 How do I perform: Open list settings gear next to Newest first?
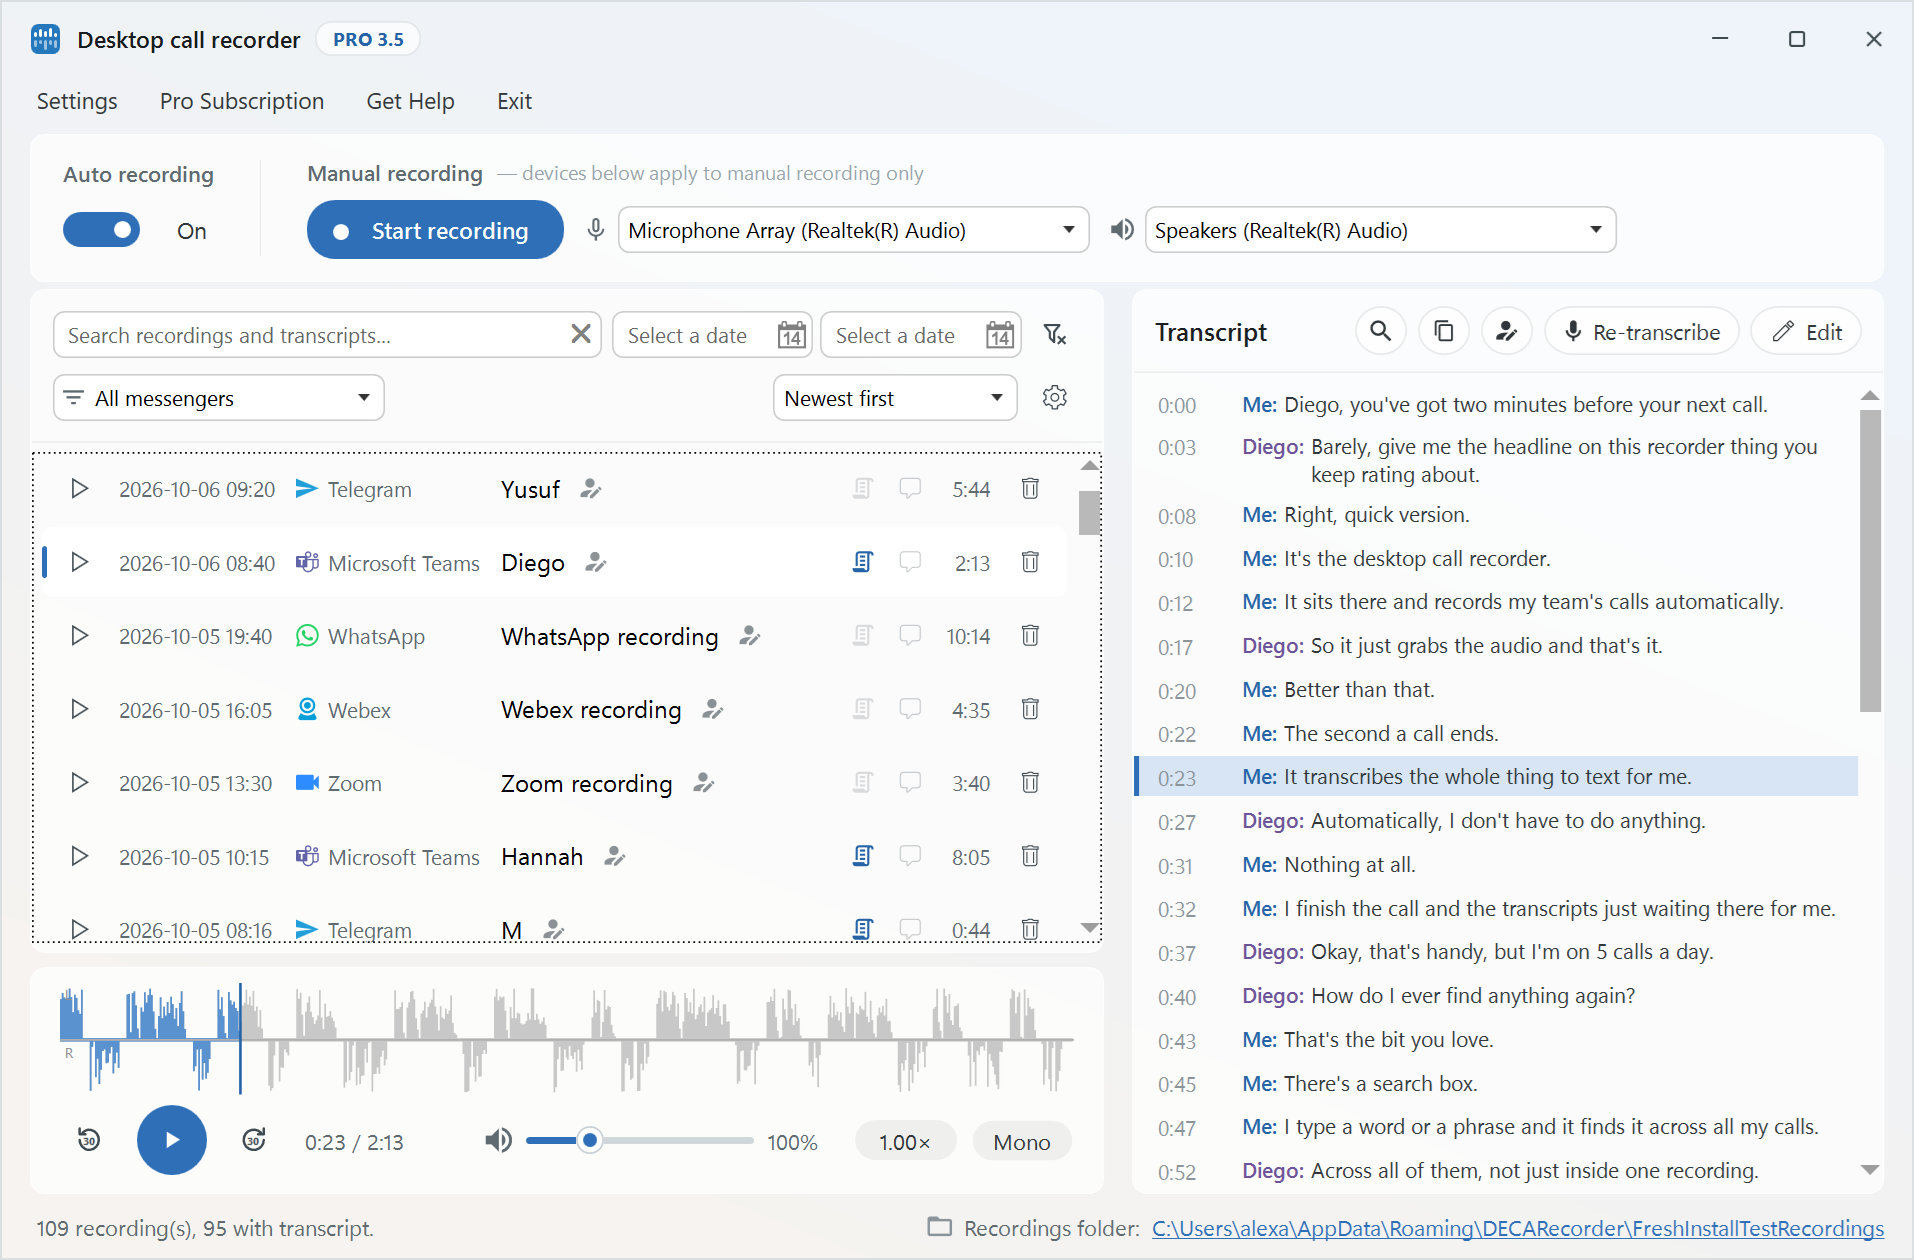pyautogui.click(x=1055, y=398)
